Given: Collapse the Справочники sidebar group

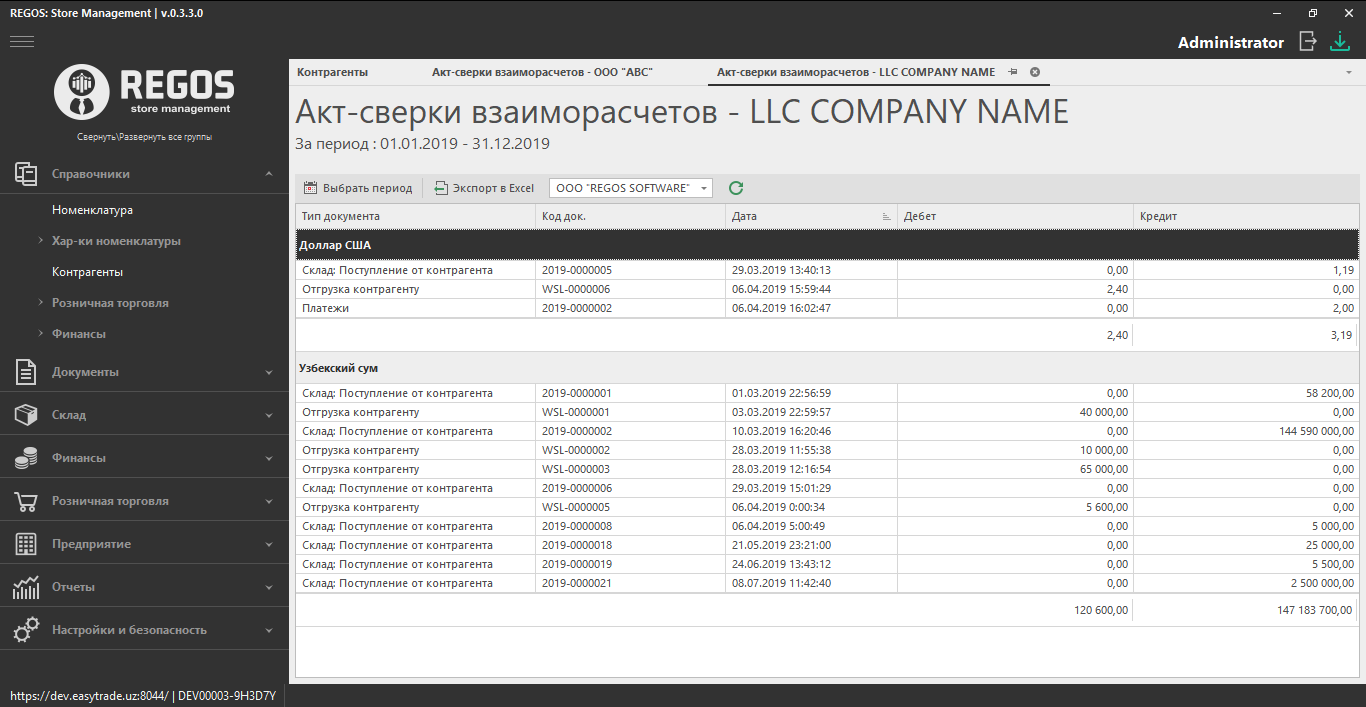Looking at the screenshot, I should [269, 174].
